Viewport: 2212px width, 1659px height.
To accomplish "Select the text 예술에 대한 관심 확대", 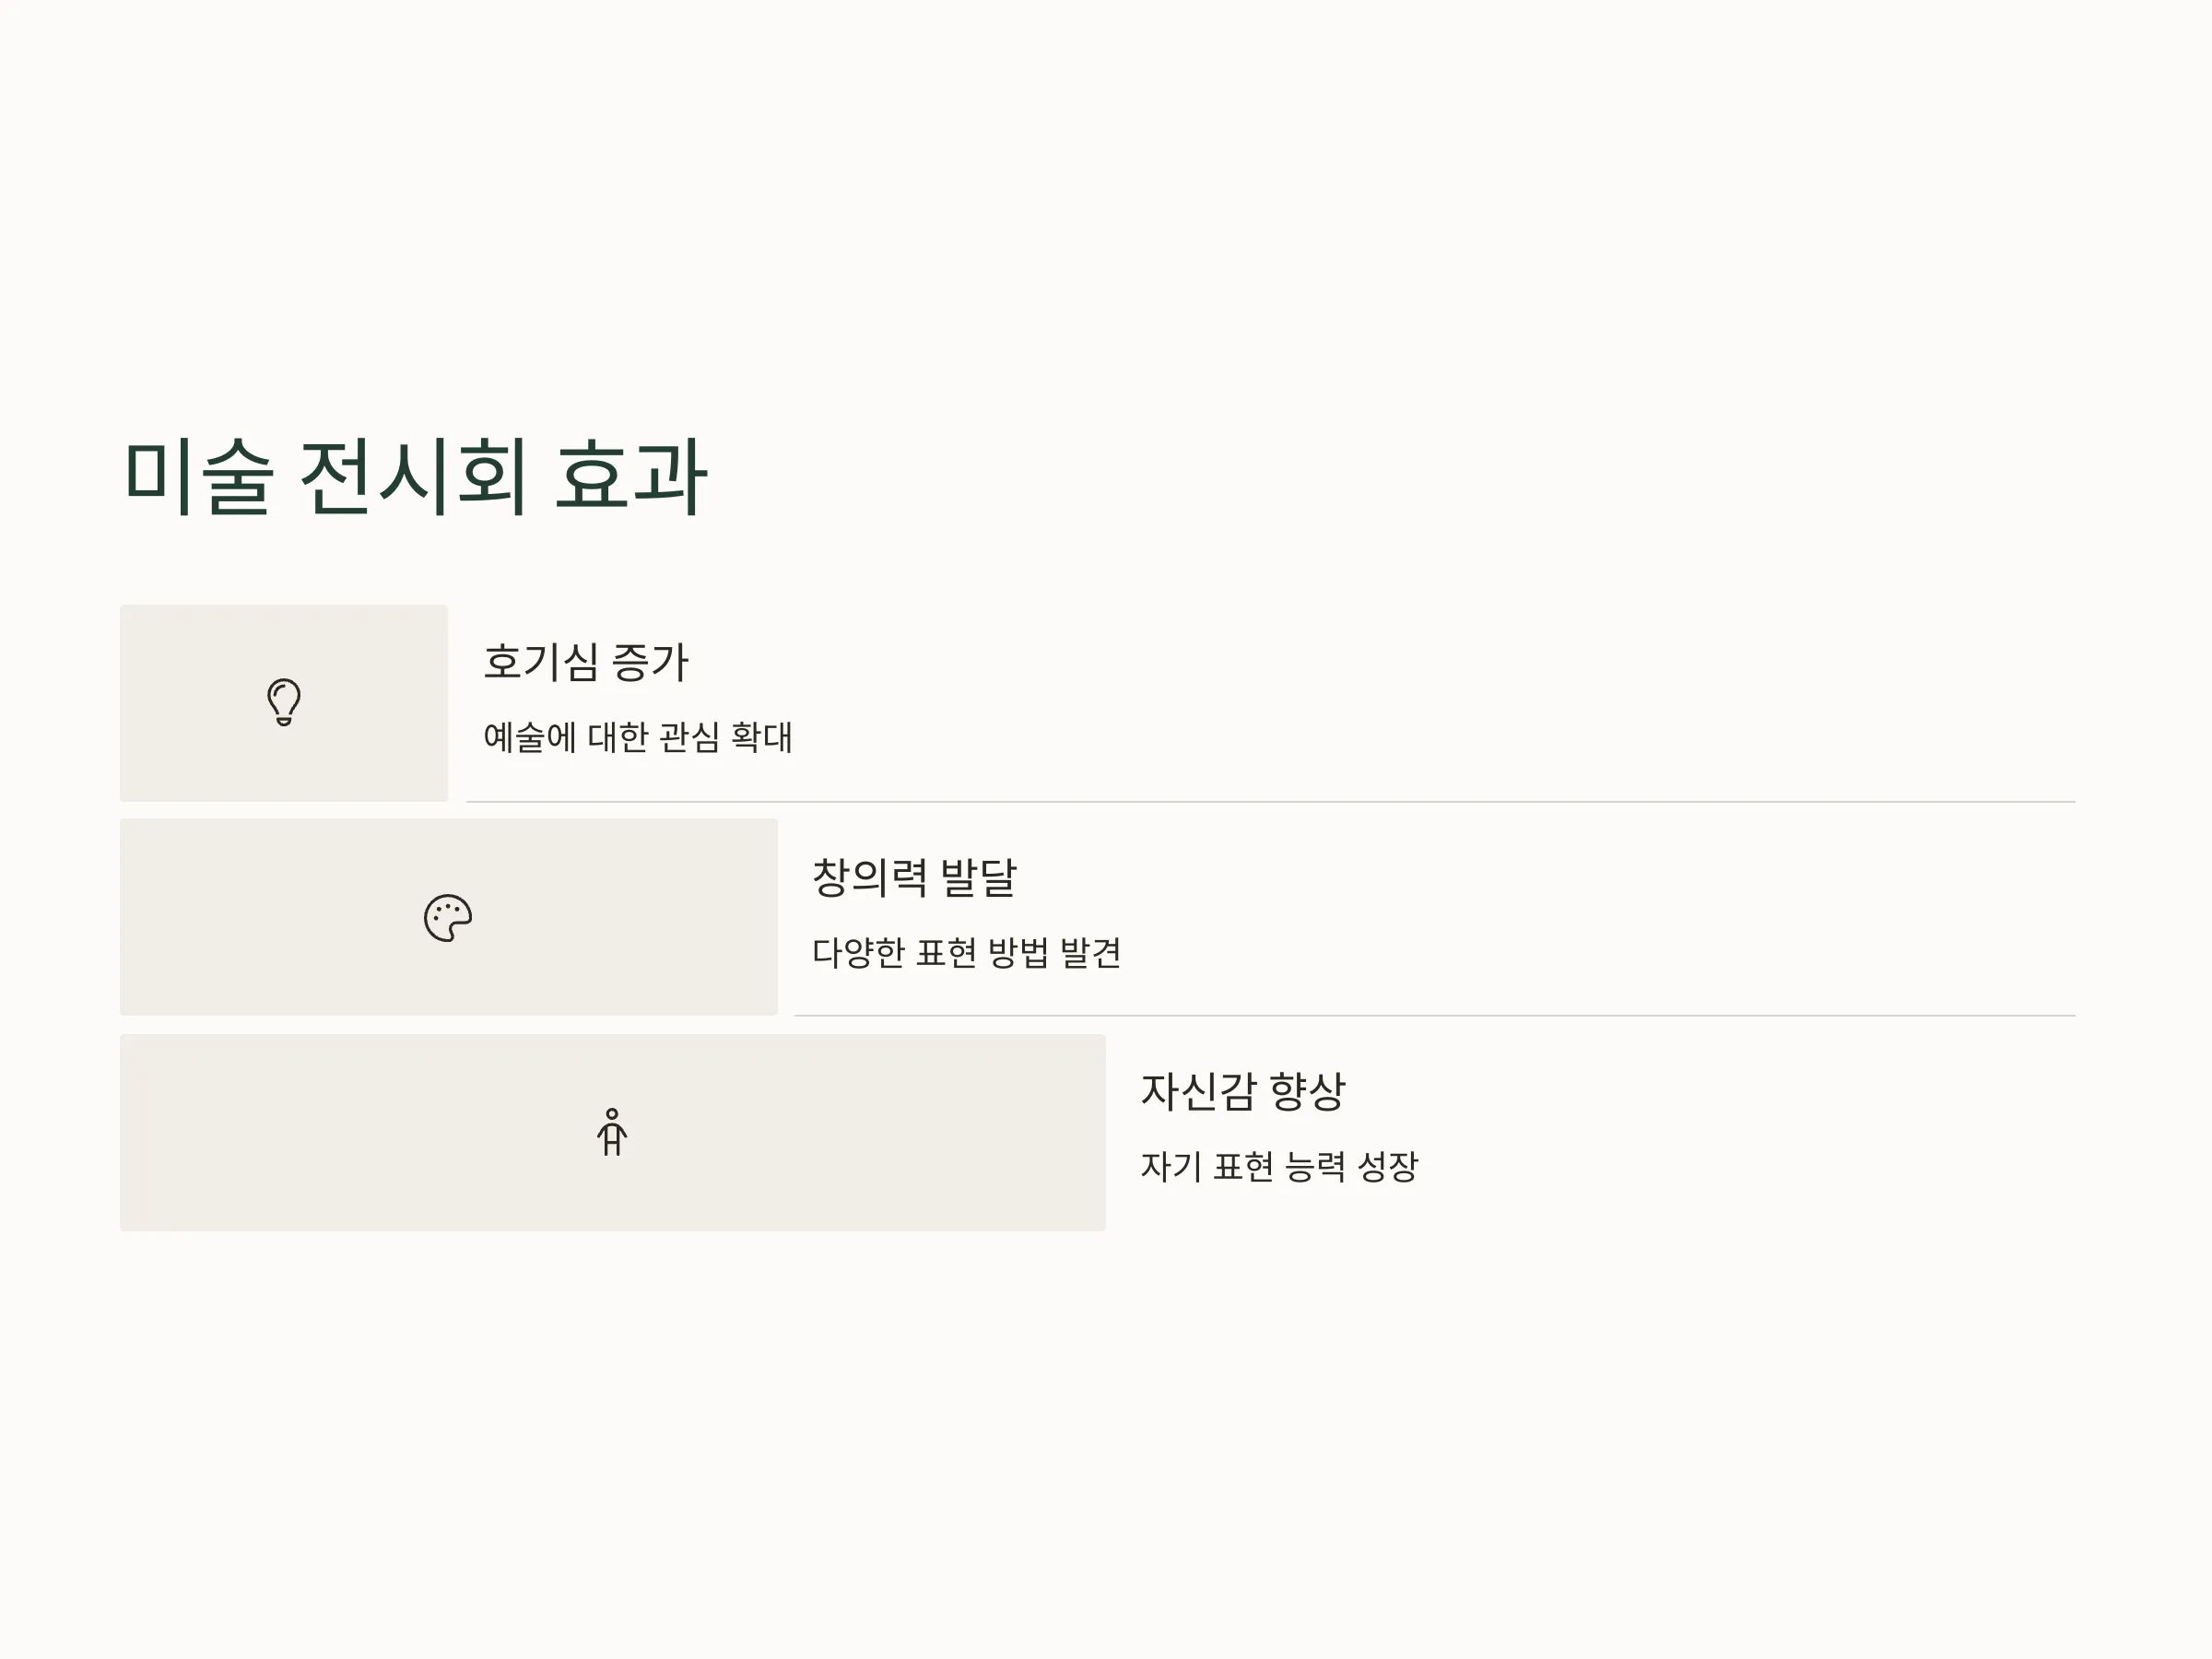I will (x=638, y=737).
